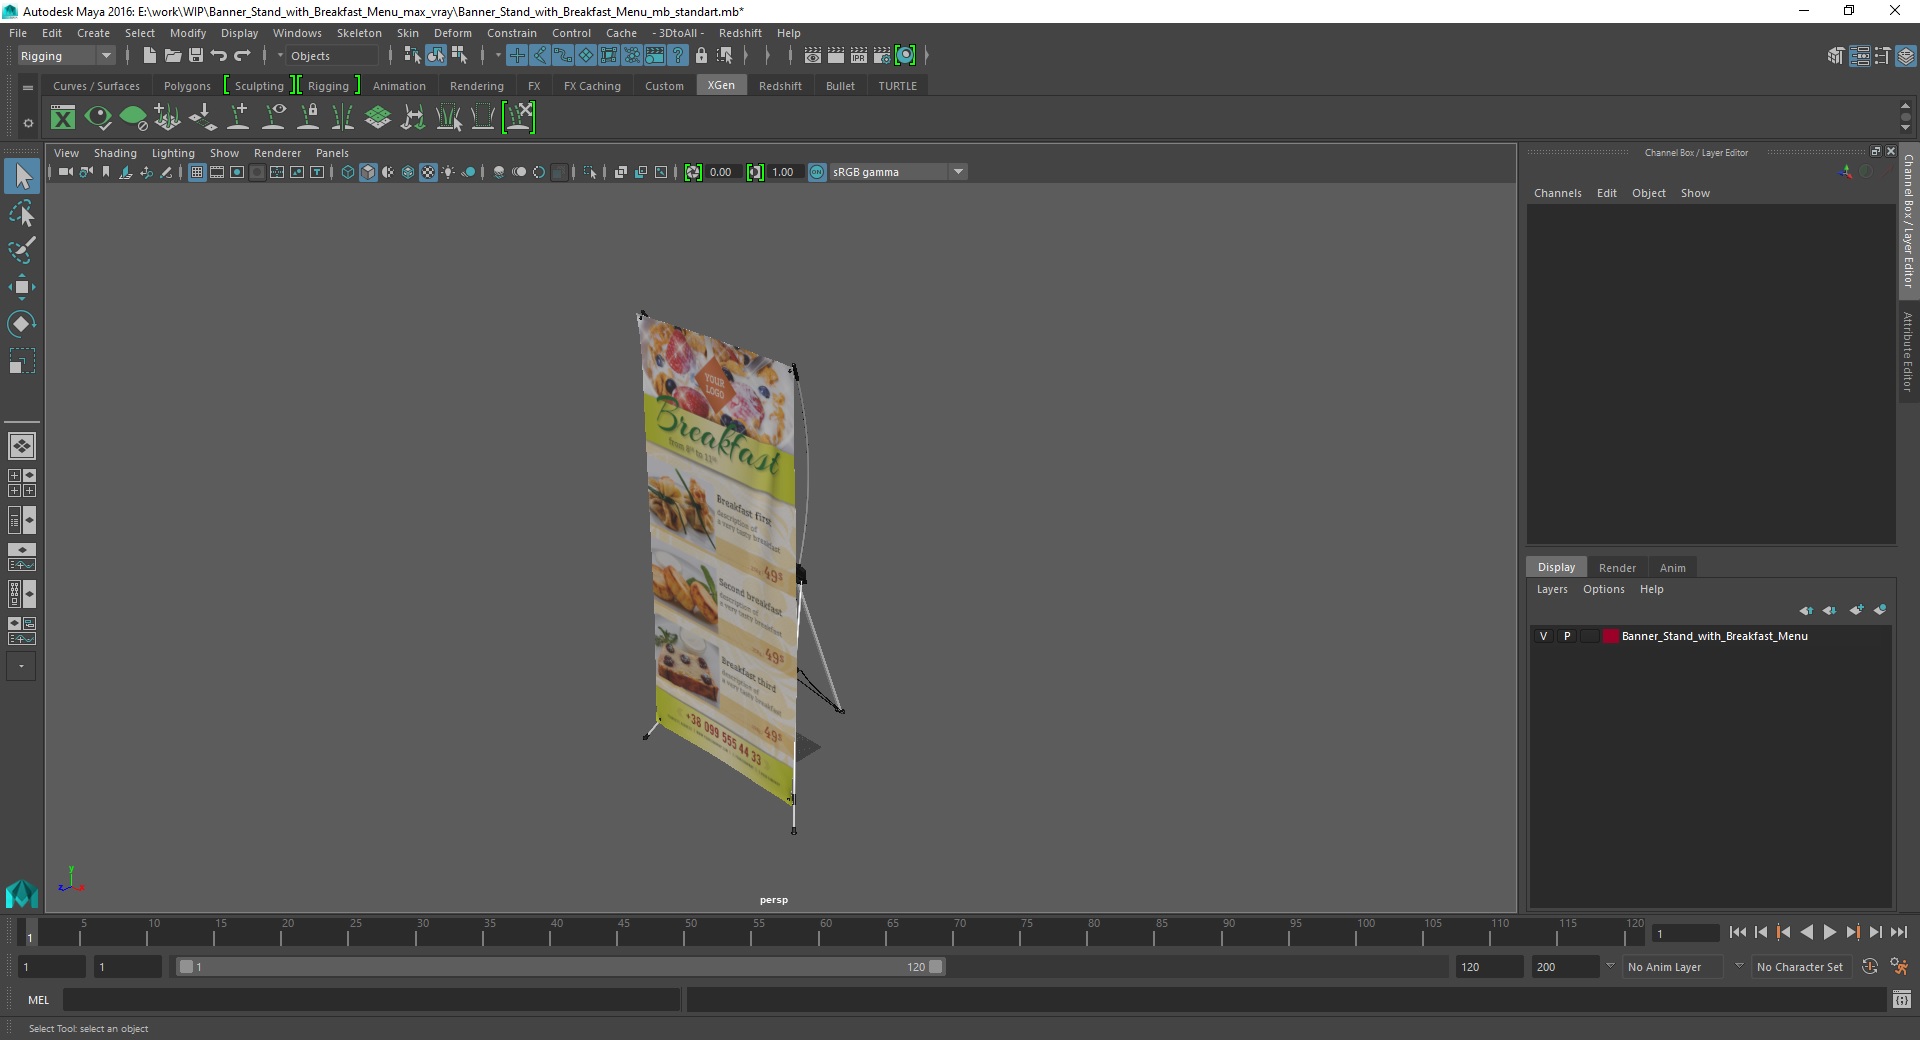This screenshot has width=1920, height=1040.
Task: Click XGen preview eye icon
Action: pyautogui.click(x=98, y=118)
